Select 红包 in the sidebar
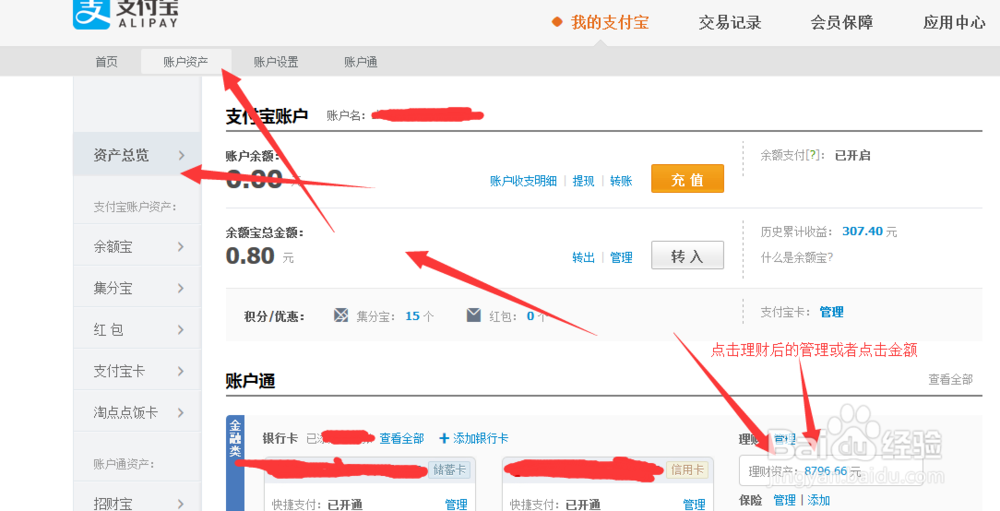The height and width of the screenshot is (511, 1000). pyautogui.click(x=137, y=329)
